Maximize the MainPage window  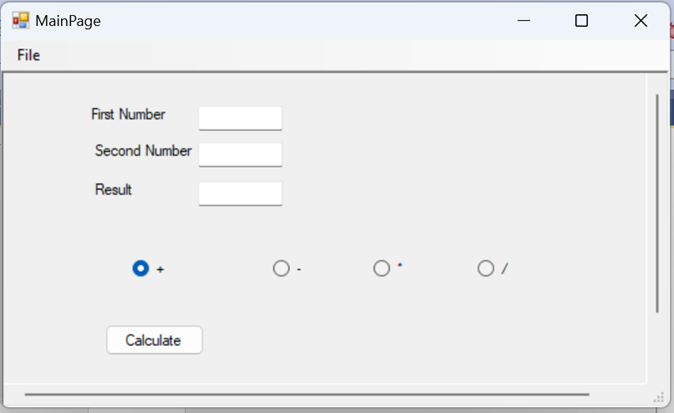[582, 21]
